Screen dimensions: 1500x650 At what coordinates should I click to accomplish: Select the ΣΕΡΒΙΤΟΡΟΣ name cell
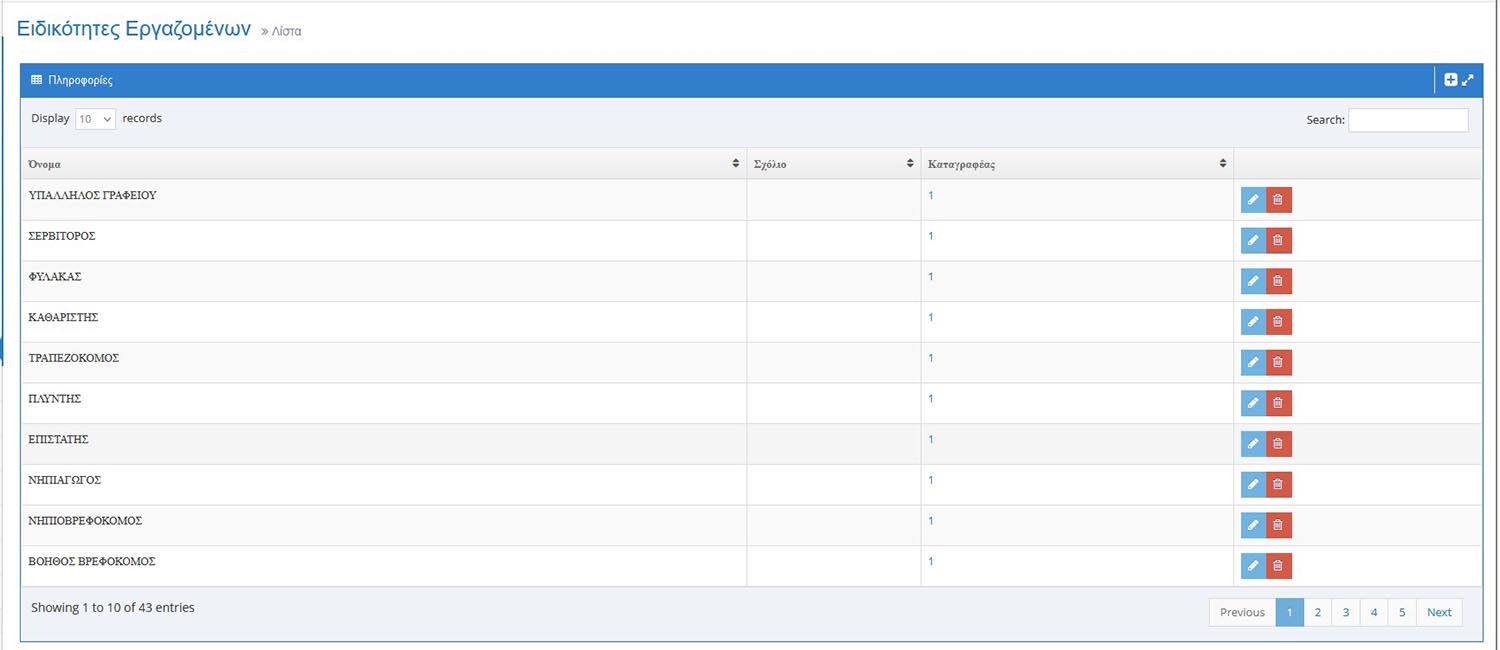pos(384,241)
